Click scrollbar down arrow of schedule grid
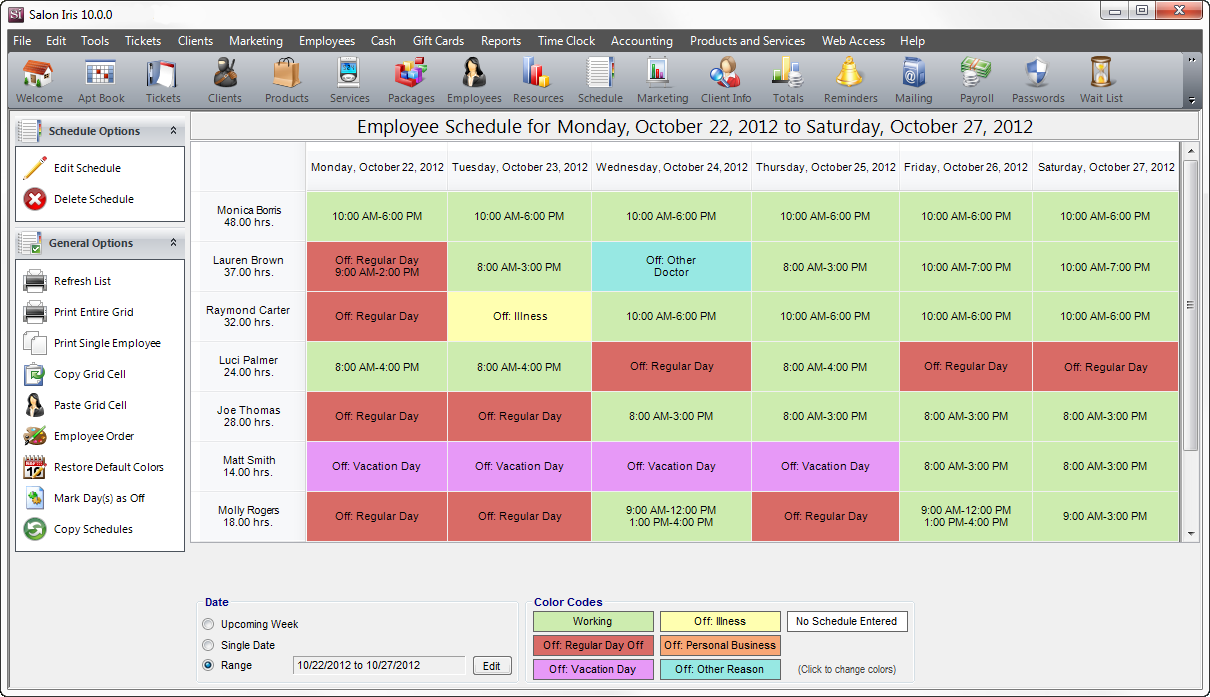 coord(1190,534)
